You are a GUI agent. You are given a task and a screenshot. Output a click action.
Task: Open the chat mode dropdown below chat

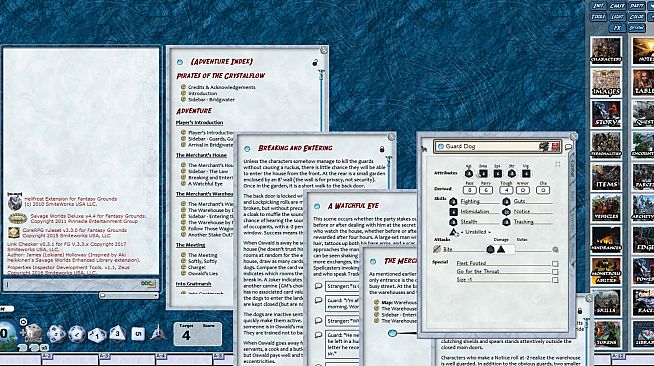[x=129, y=296]
